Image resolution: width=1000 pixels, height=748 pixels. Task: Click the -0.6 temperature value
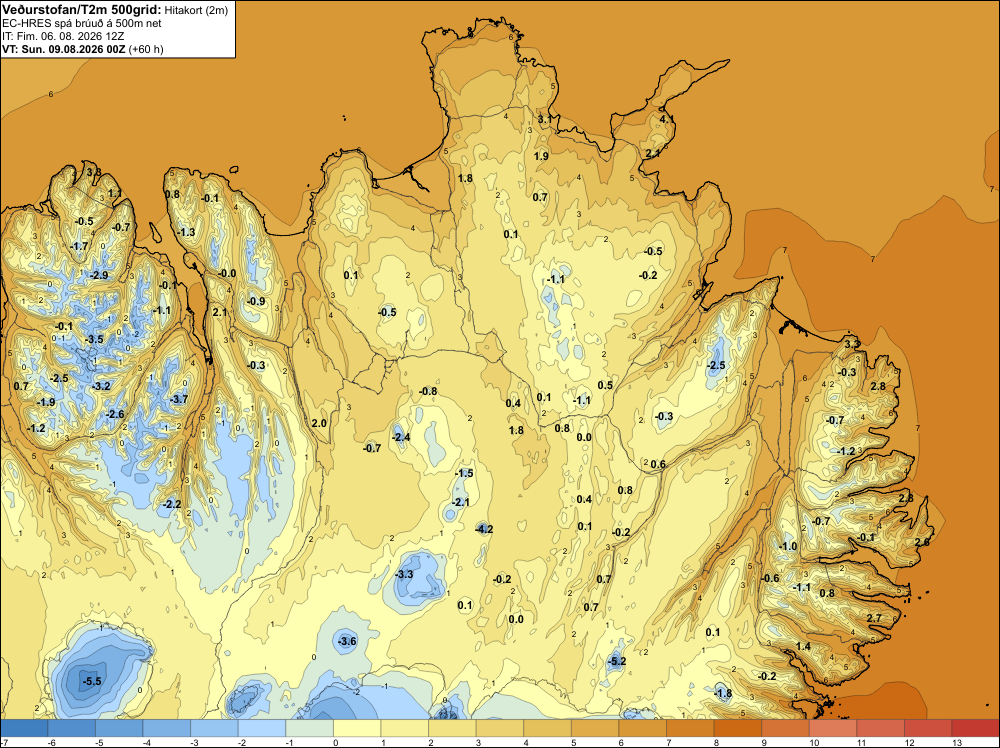[770, 578]
